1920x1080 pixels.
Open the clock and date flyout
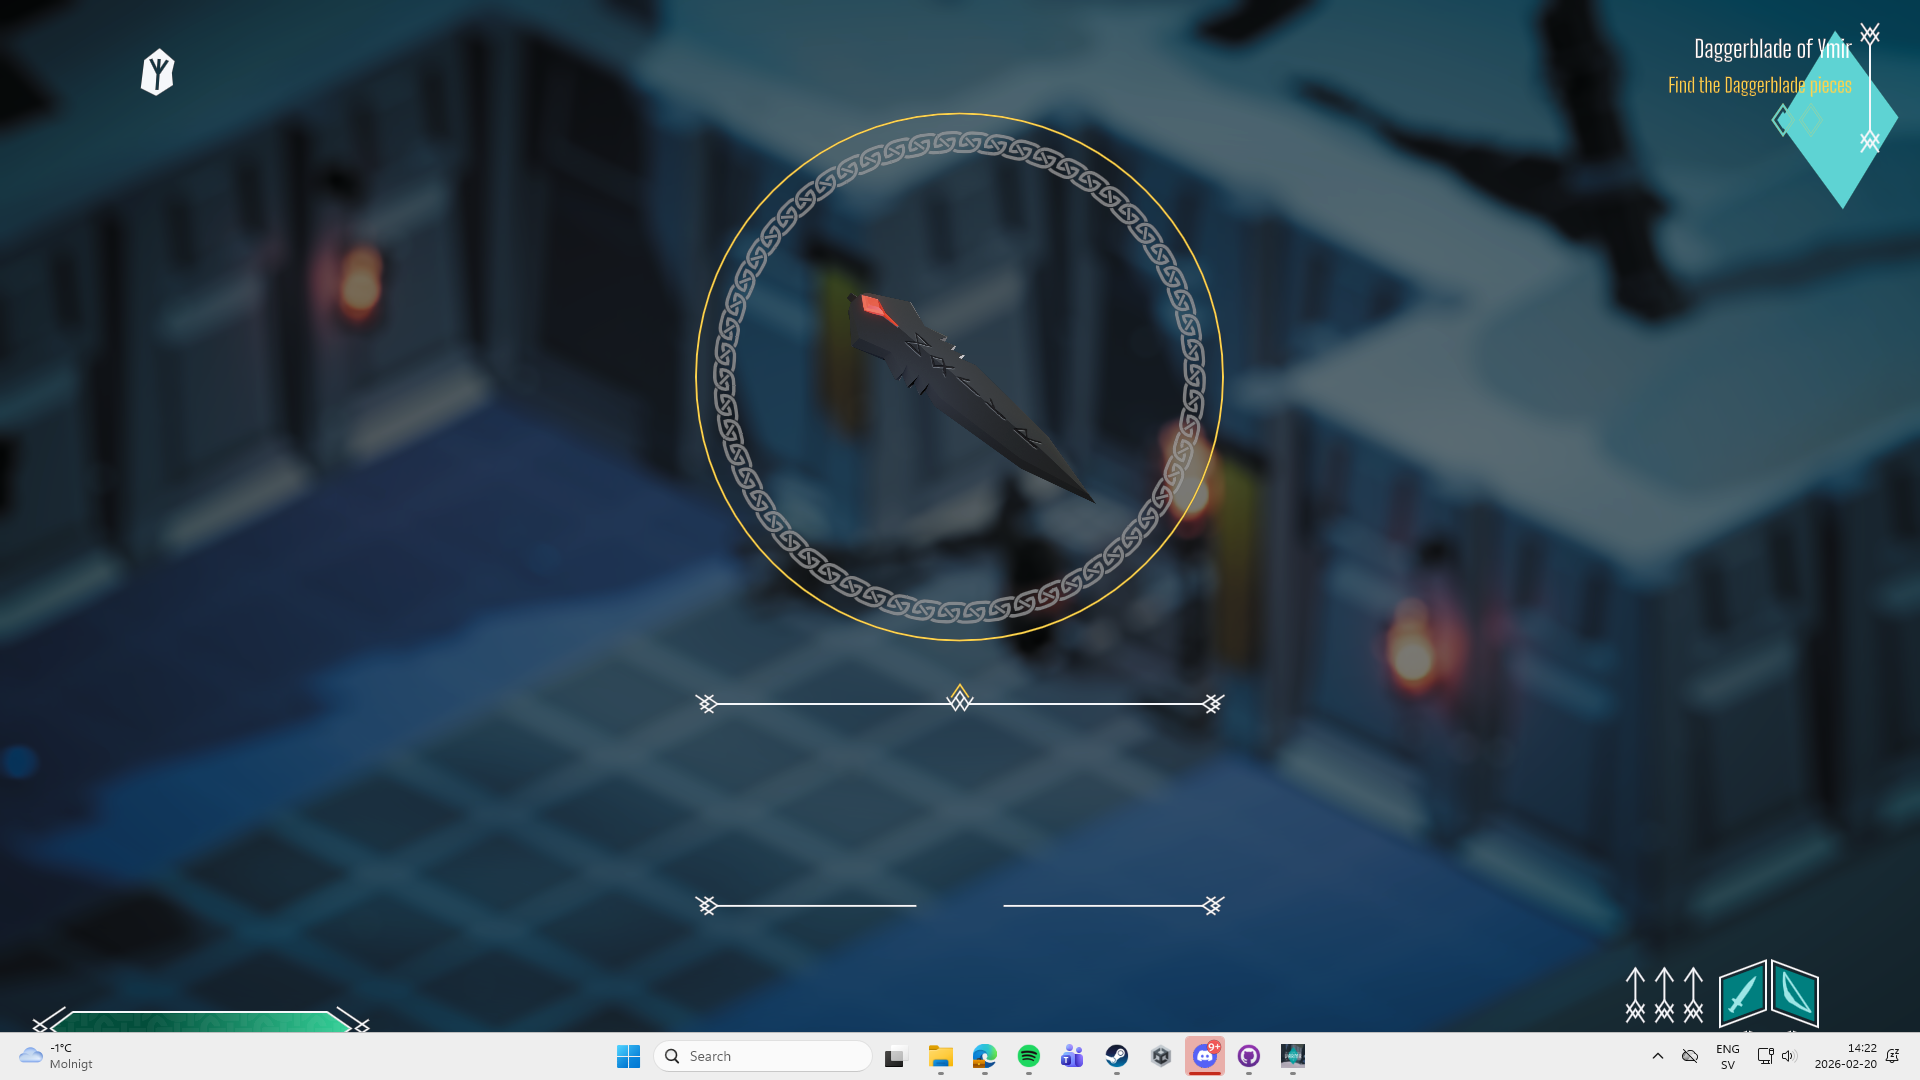(x=1845, y=1056)
